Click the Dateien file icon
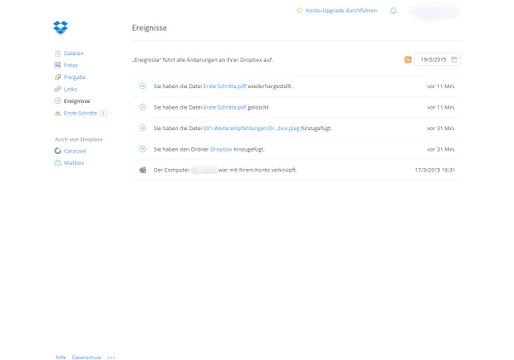514x360 pixels. 58,53
